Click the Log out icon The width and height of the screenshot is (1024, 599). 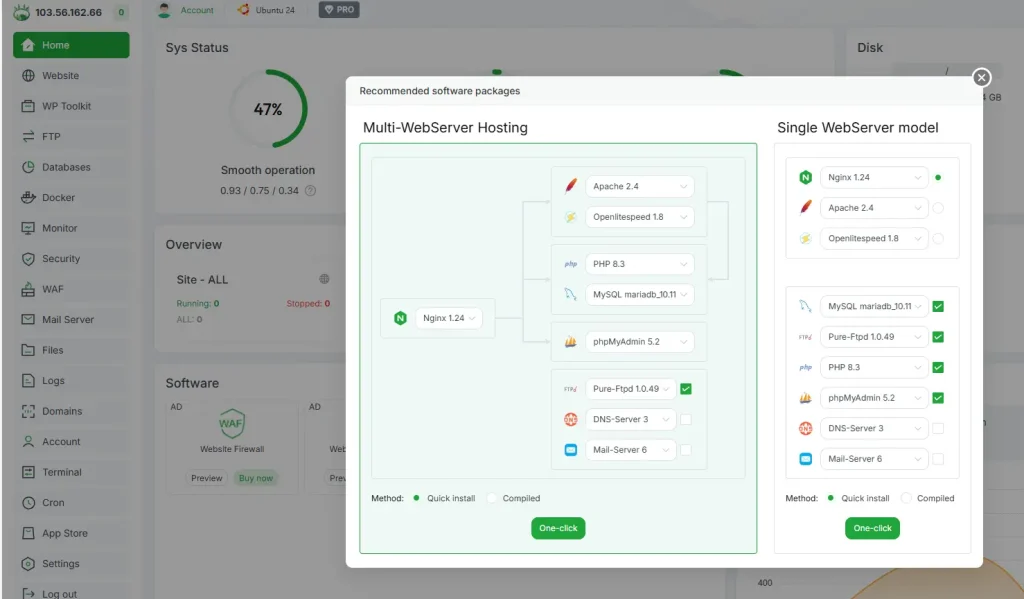pyautogui.click(x=28, y=593)
